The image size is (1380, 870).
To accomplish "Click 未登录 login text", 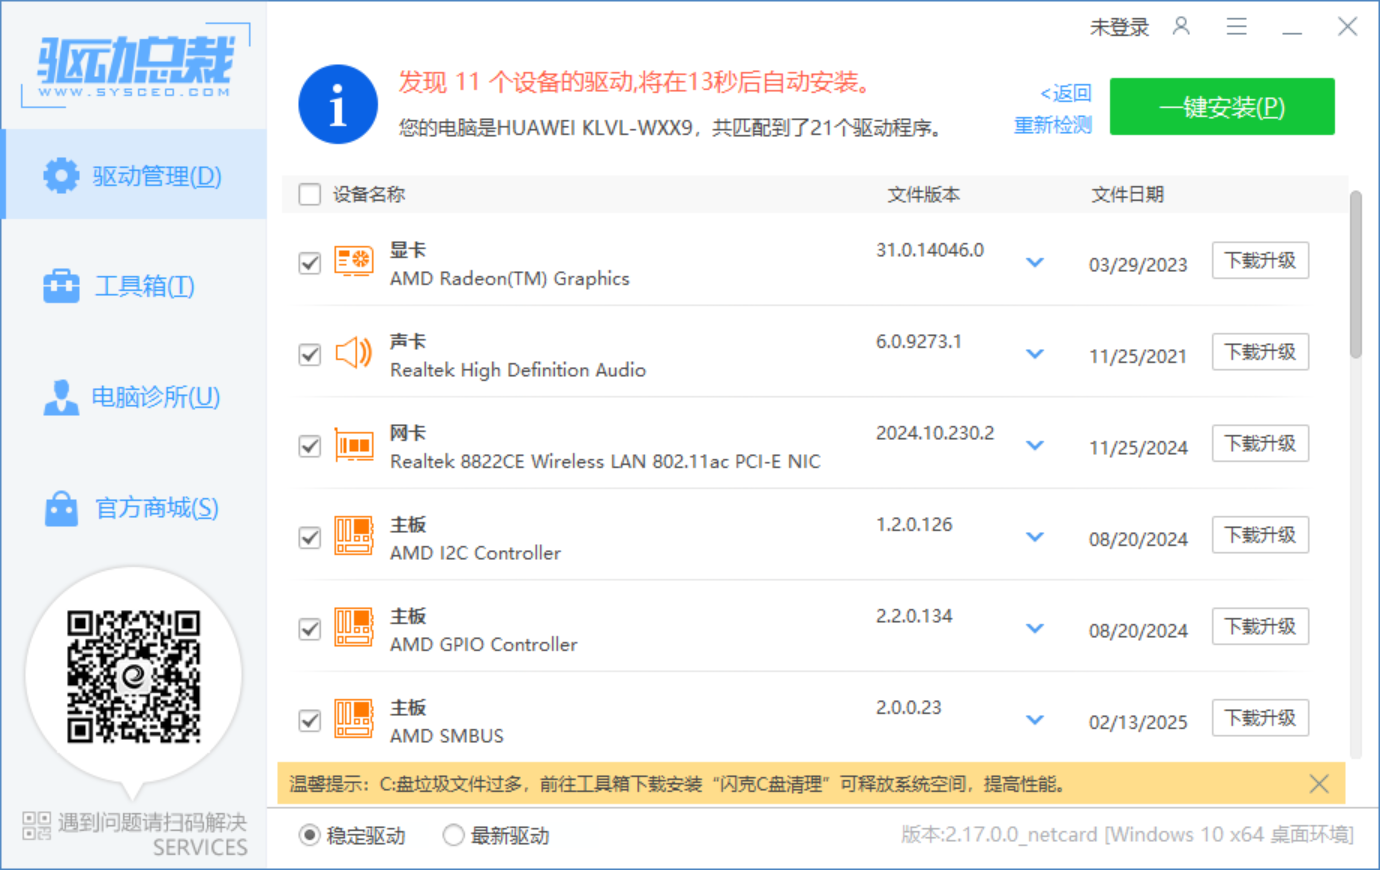I will [1119, 27].
